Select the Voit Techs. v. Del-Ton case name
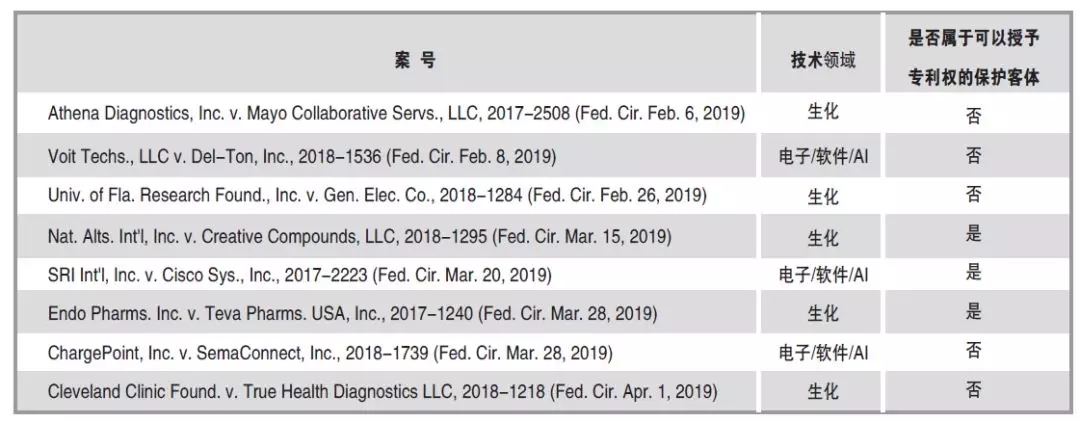The image size is (1080, 422). click(302, 156)
